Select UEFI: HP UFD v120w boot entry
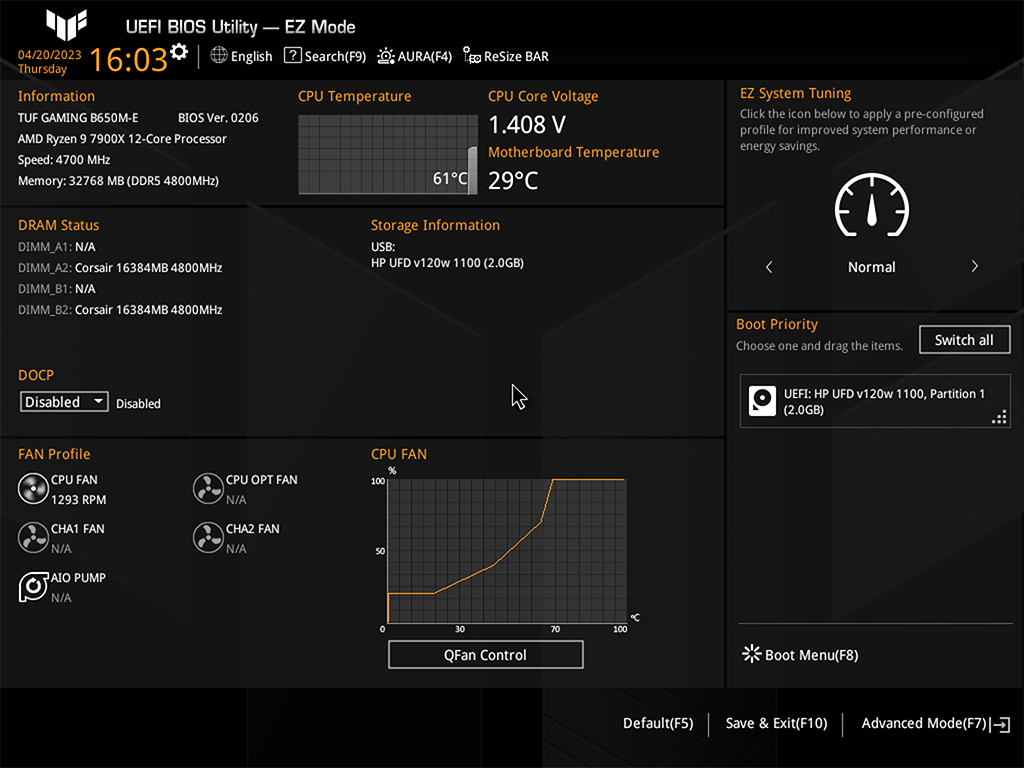 874,402
